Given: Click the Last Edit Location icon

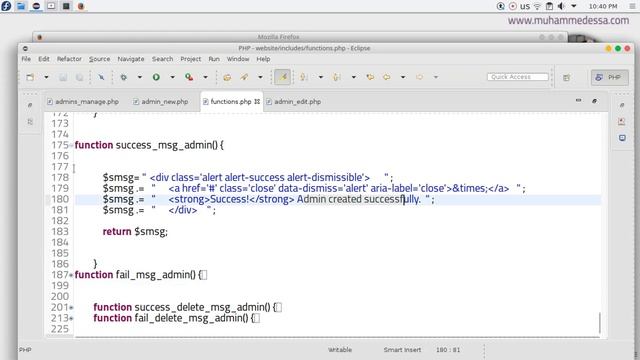Looking at the screenshot, I should [370, 77].
